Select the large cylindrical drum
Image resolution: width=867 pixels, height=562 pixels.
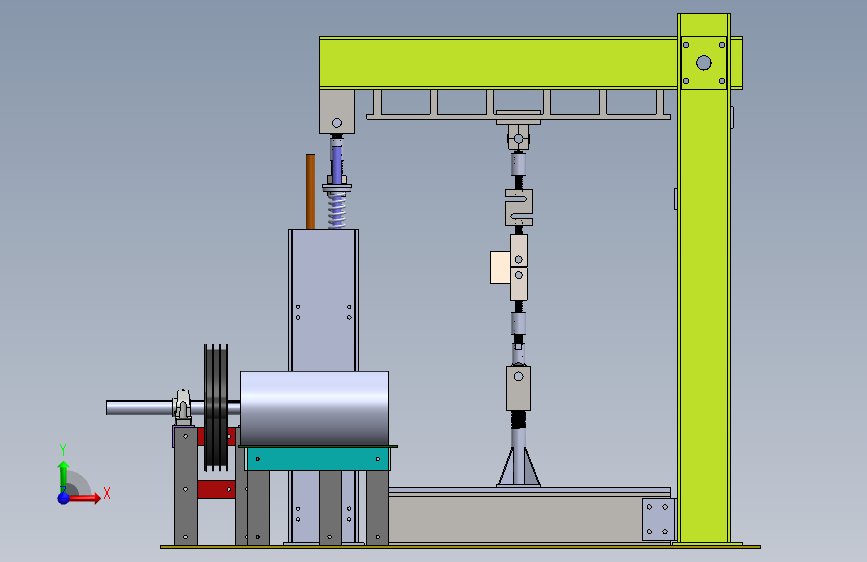(315, 408)
